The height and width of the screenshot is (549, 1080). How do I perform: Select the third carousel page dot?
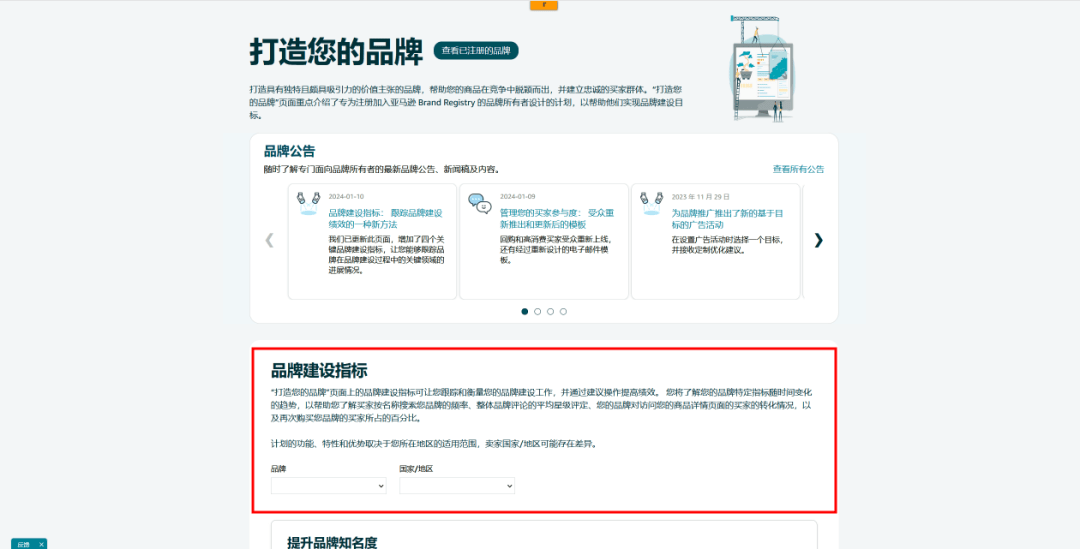click(x=550, y=312)
